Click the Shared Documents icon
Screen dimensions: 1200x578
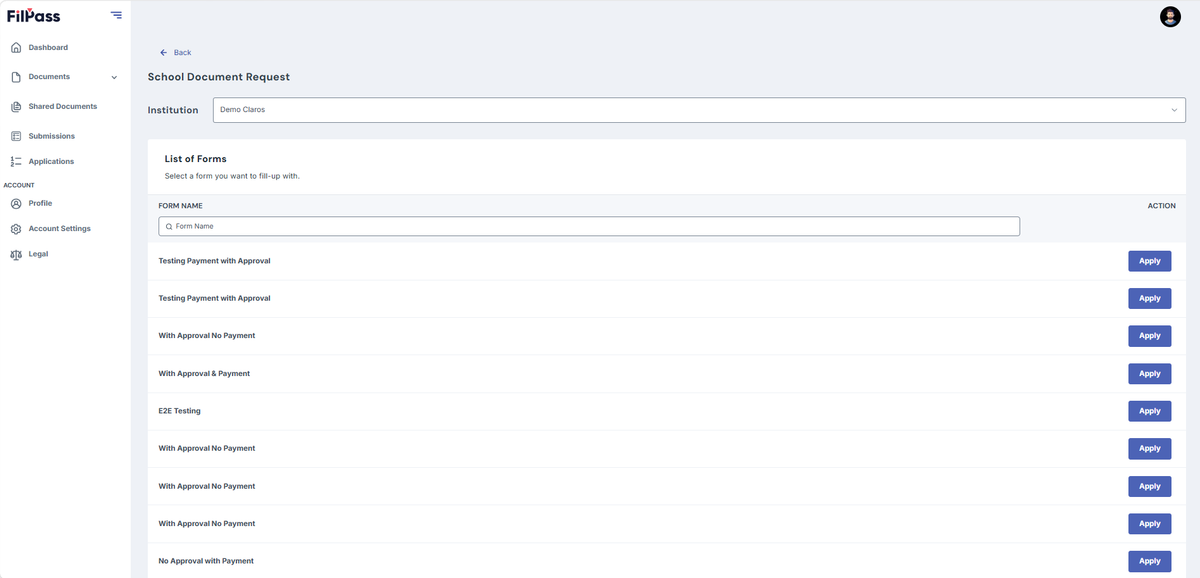point(16,107)
